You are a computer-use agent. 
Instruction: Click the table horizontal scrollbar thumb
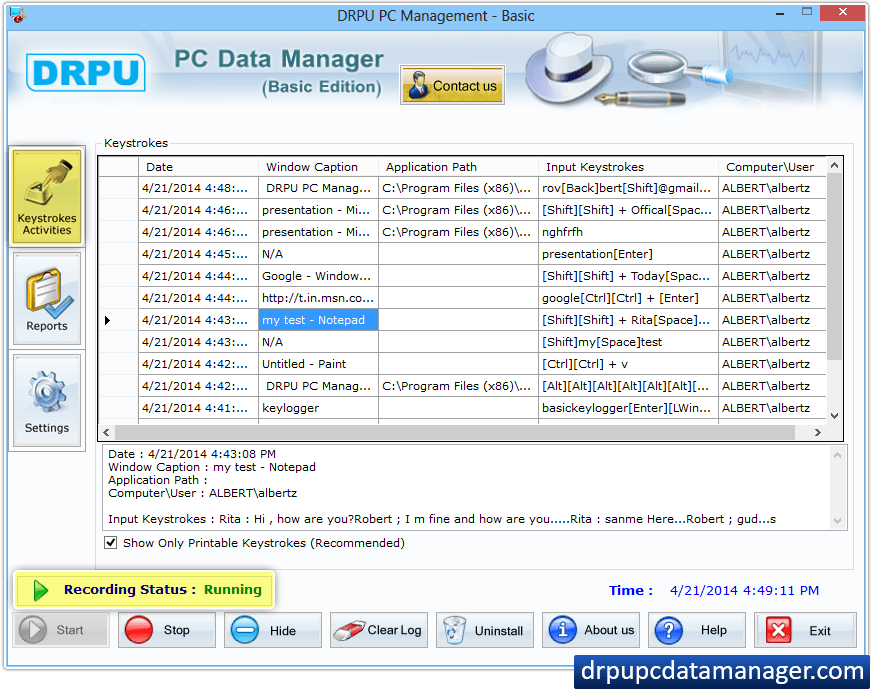pyautogui.click(x=454, y=432)
